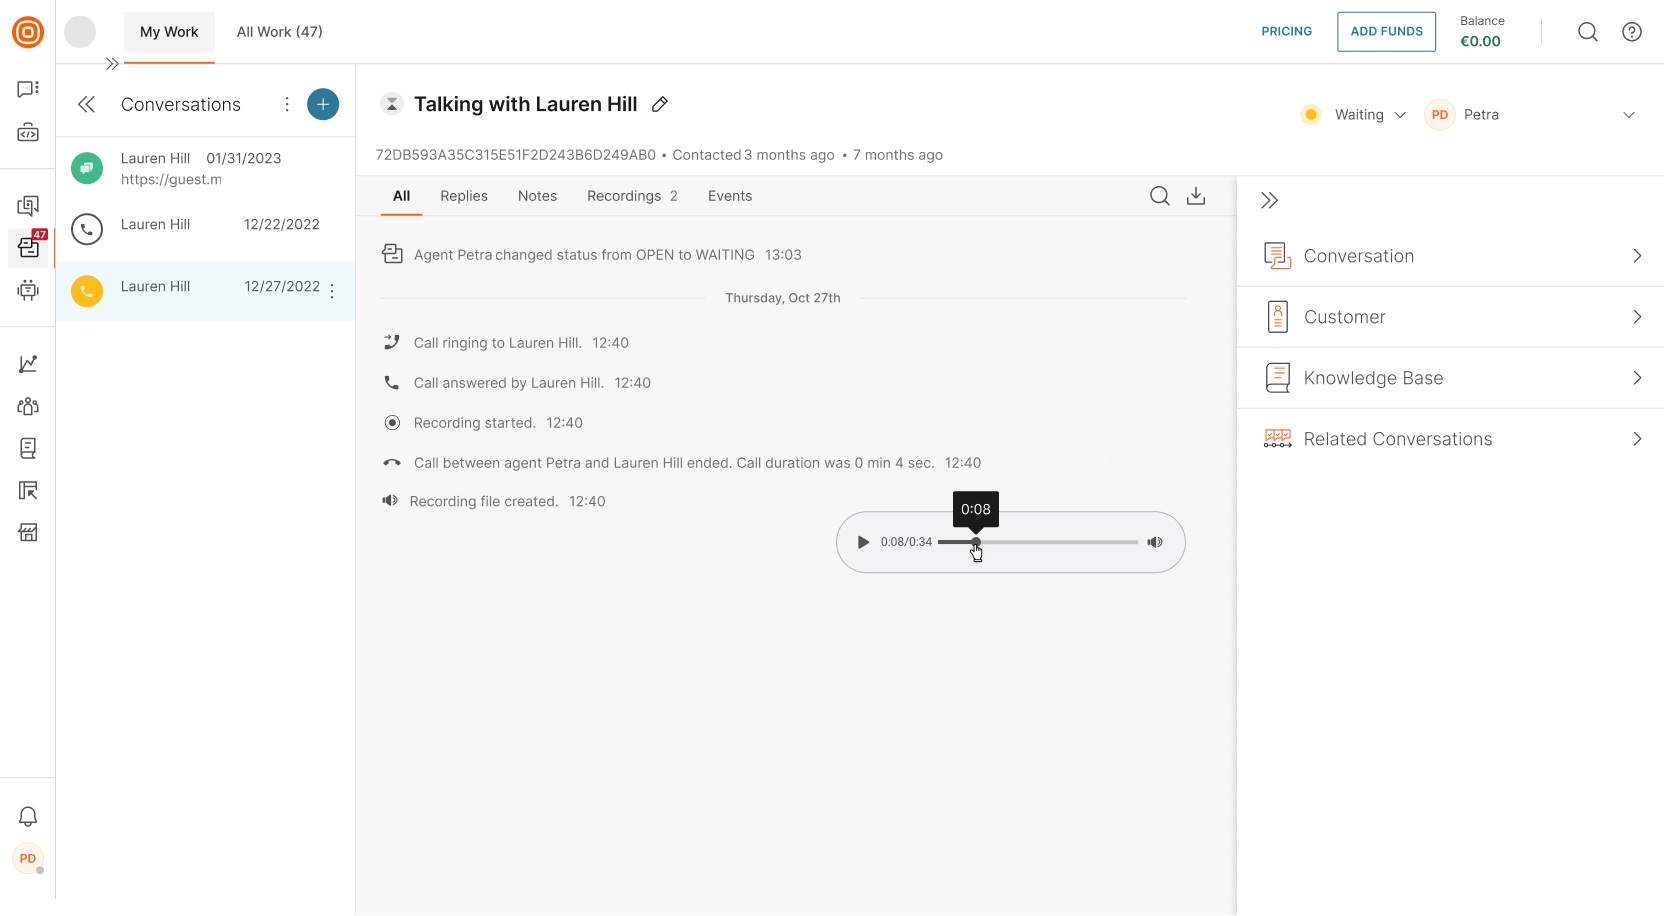This screenshot has height=916, width=1664.
Task: Mute the recording audio player
Action: tap(1155, 542)
